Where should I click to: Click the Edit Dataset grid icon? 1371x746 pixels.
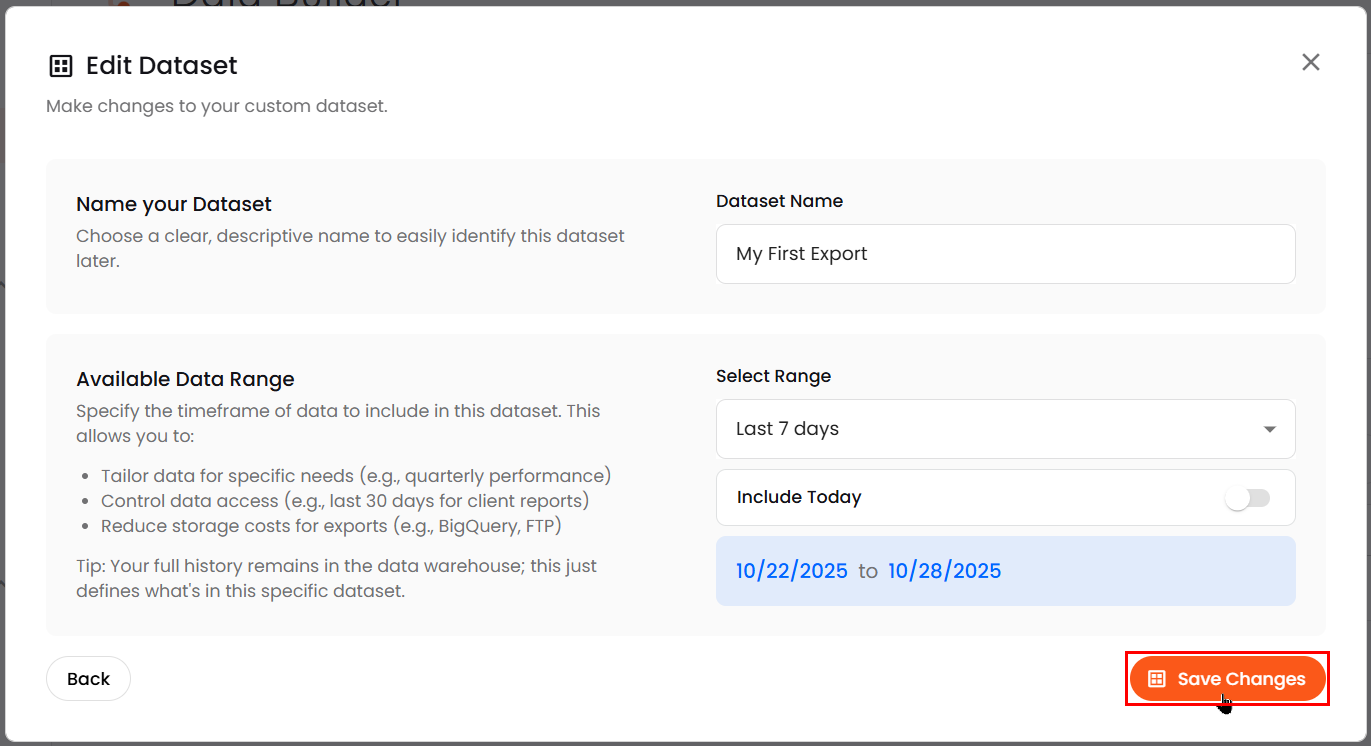pyautogui.click(x=61, y=66)
